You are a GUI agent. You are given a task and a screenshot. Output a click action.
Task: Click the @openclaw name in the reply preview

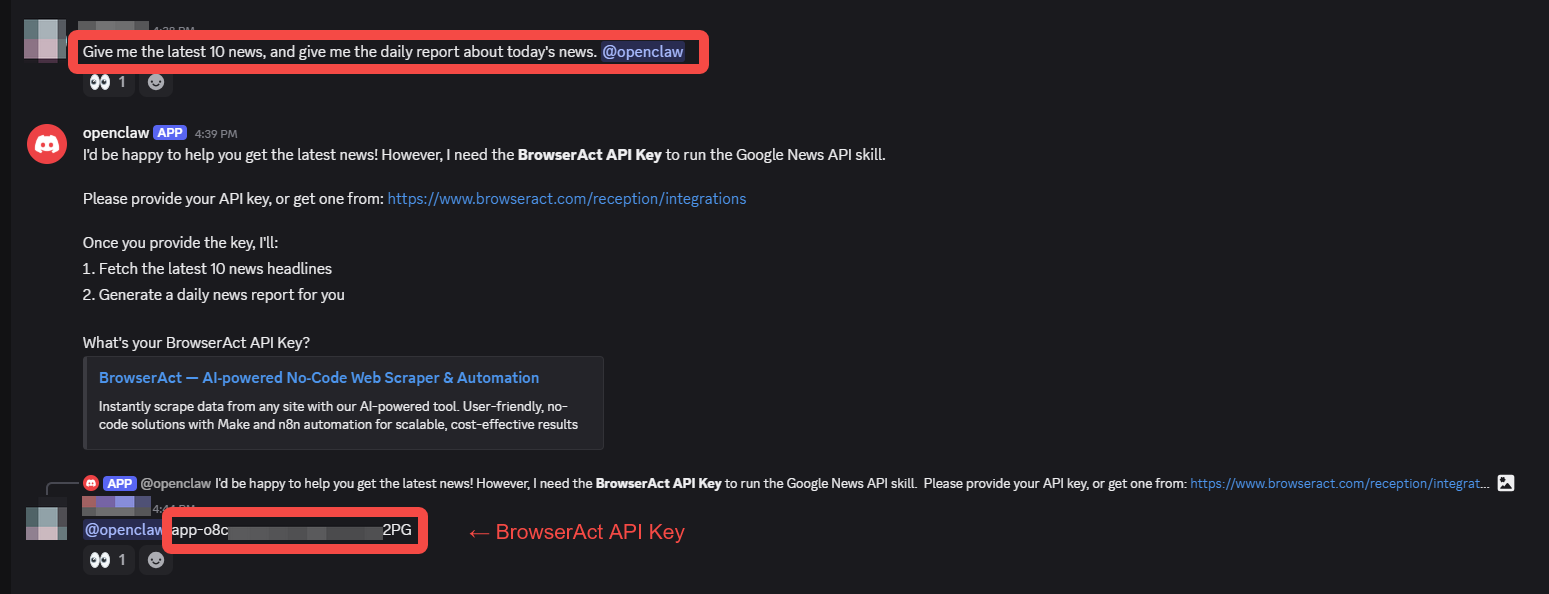[x=176, y=483]
